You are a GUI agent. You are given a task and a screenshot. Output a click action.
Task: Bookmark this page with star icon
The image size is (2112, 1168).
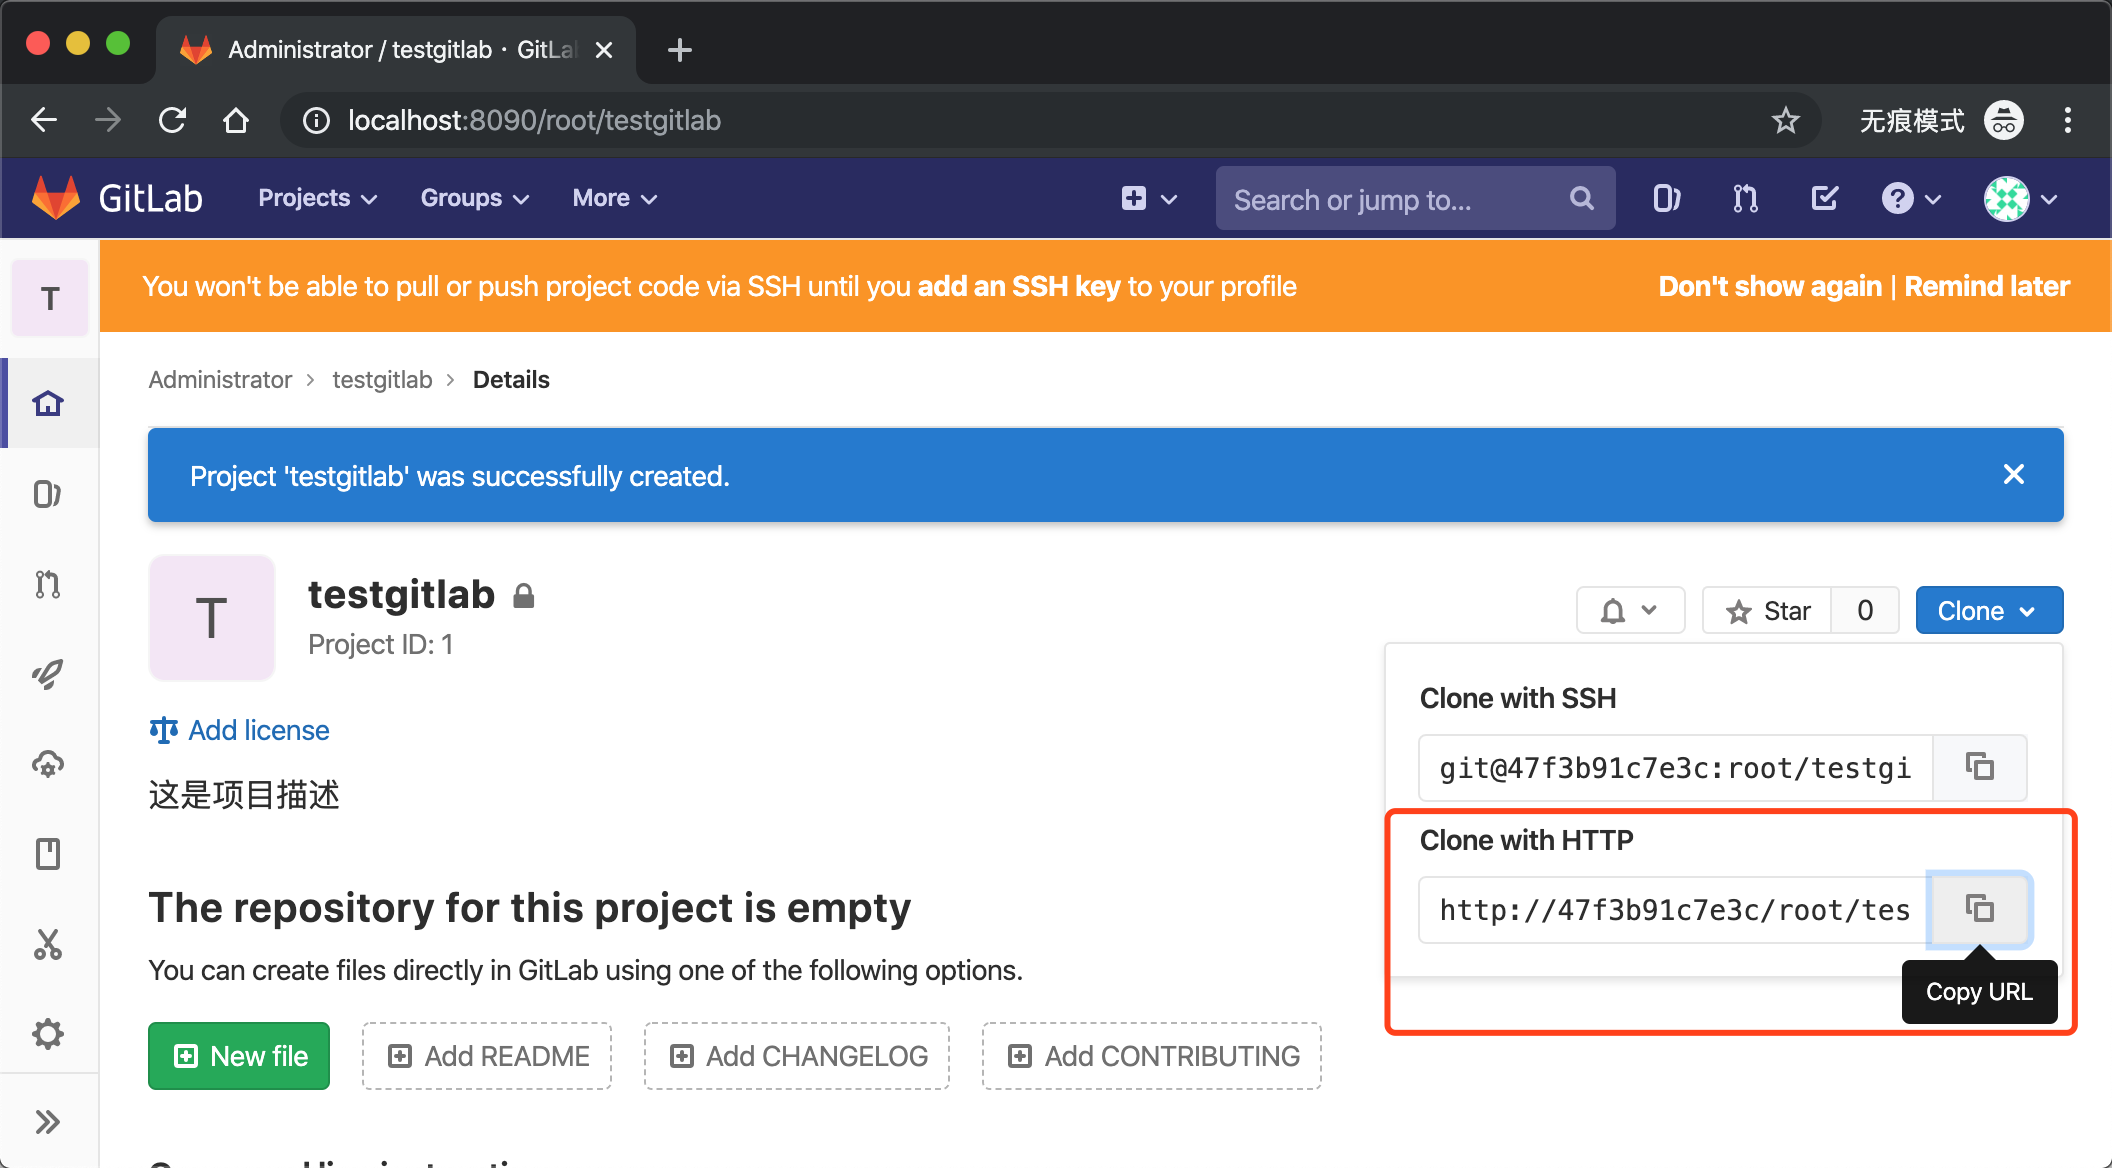pos(1785,121)
